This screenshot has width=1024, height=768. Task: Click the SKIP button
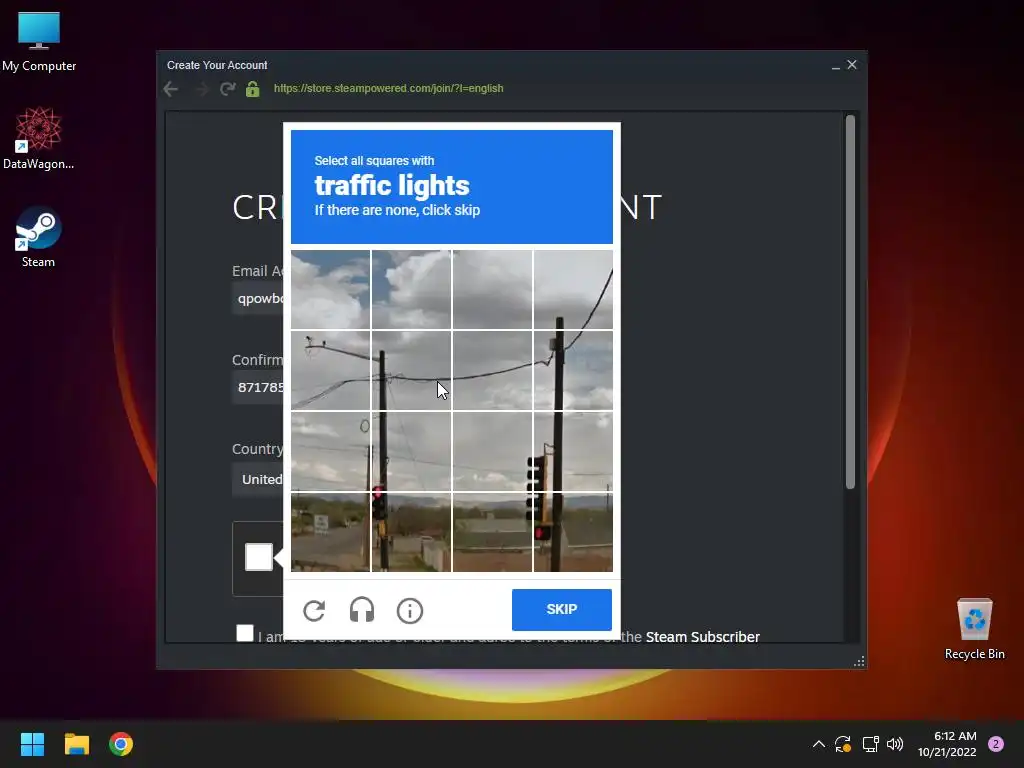[562, 609]
